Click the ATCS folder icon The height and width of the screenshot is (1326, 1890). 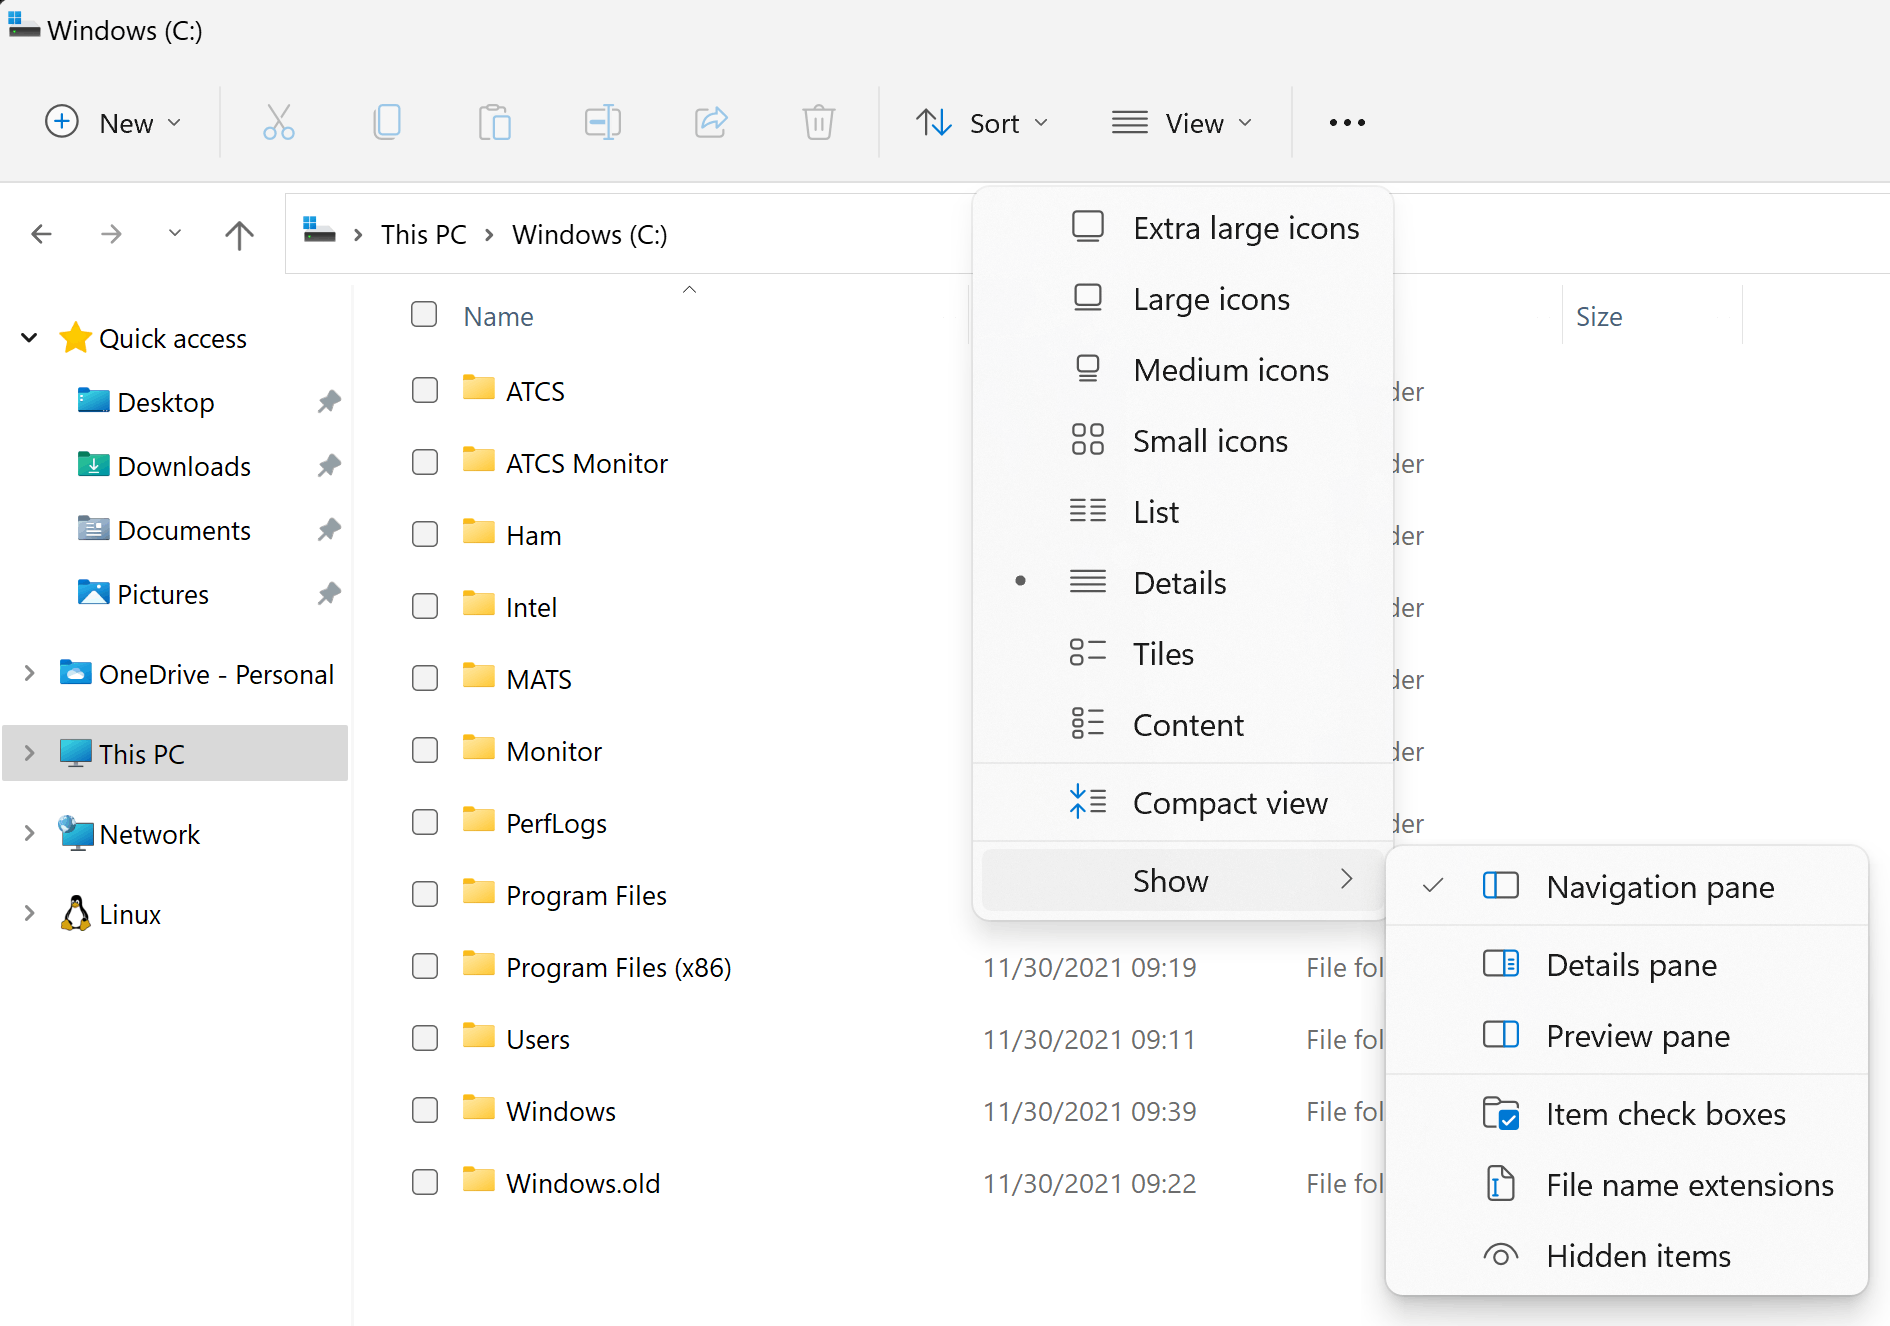pos(479,388)
